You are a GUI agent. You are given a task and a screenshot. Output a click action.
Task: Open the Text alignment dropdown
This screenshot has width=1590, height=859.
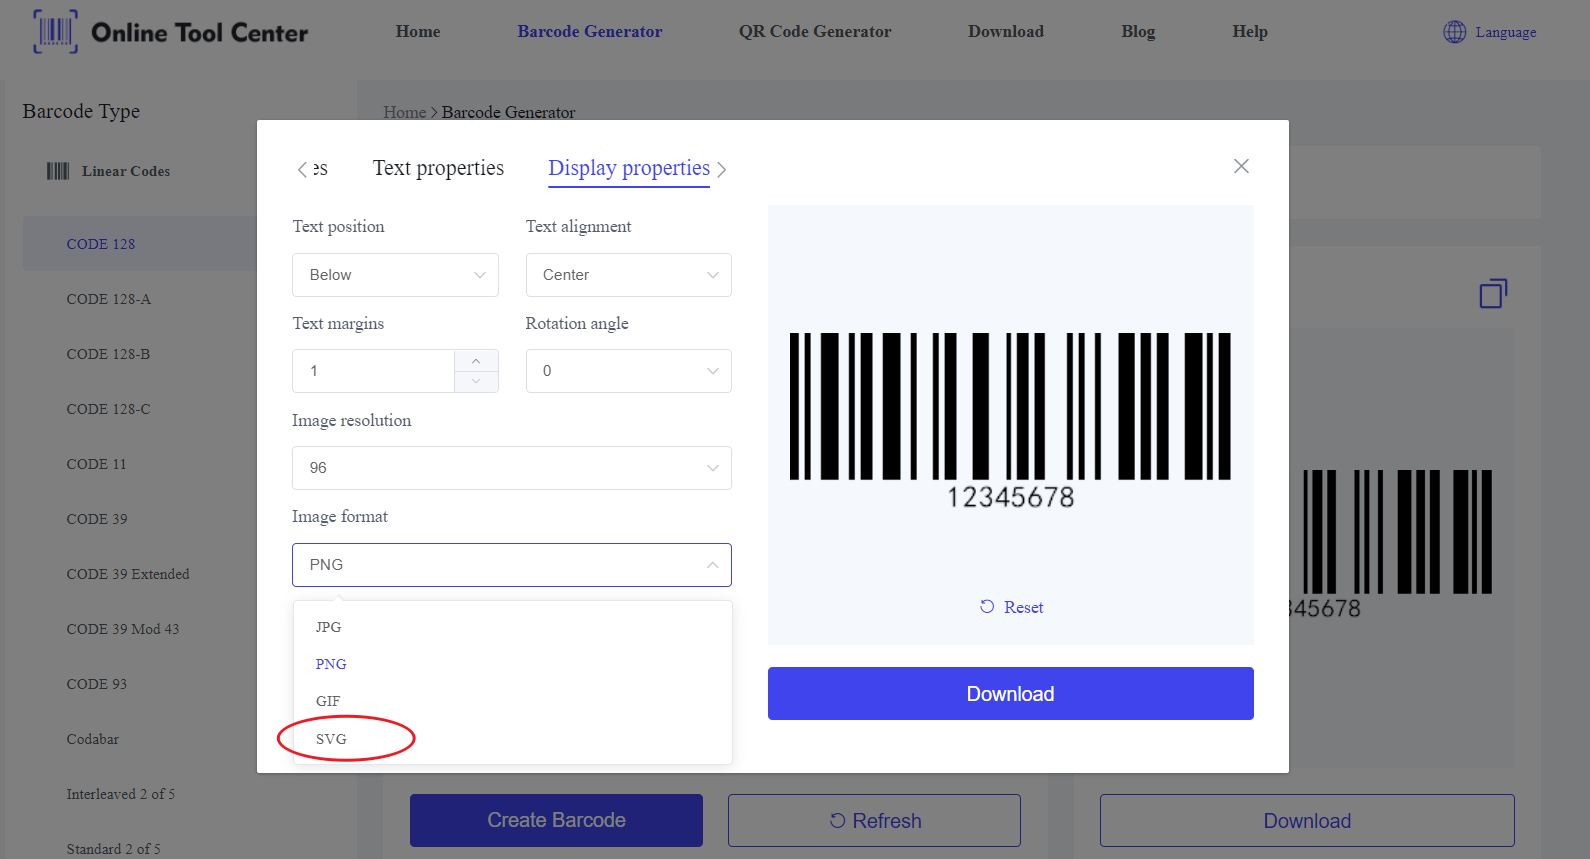(628, 275)
